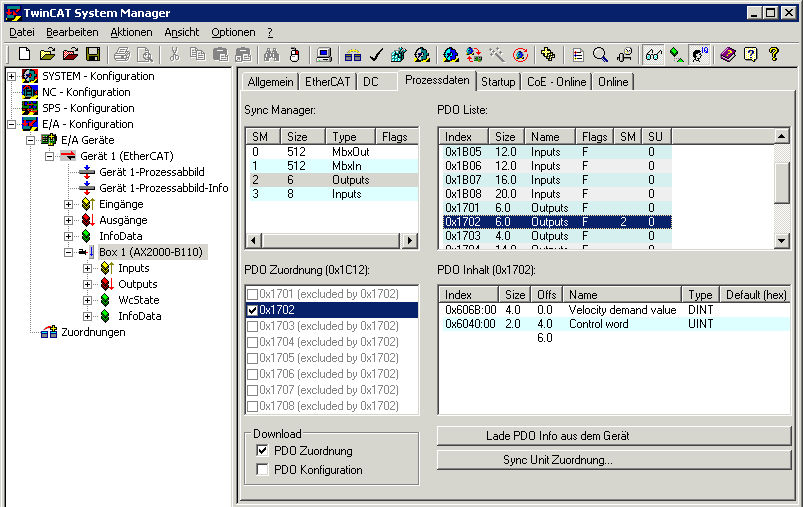Click the magic wand toolbar icon
The image size is (803, 507).
(x=496, y=54)
